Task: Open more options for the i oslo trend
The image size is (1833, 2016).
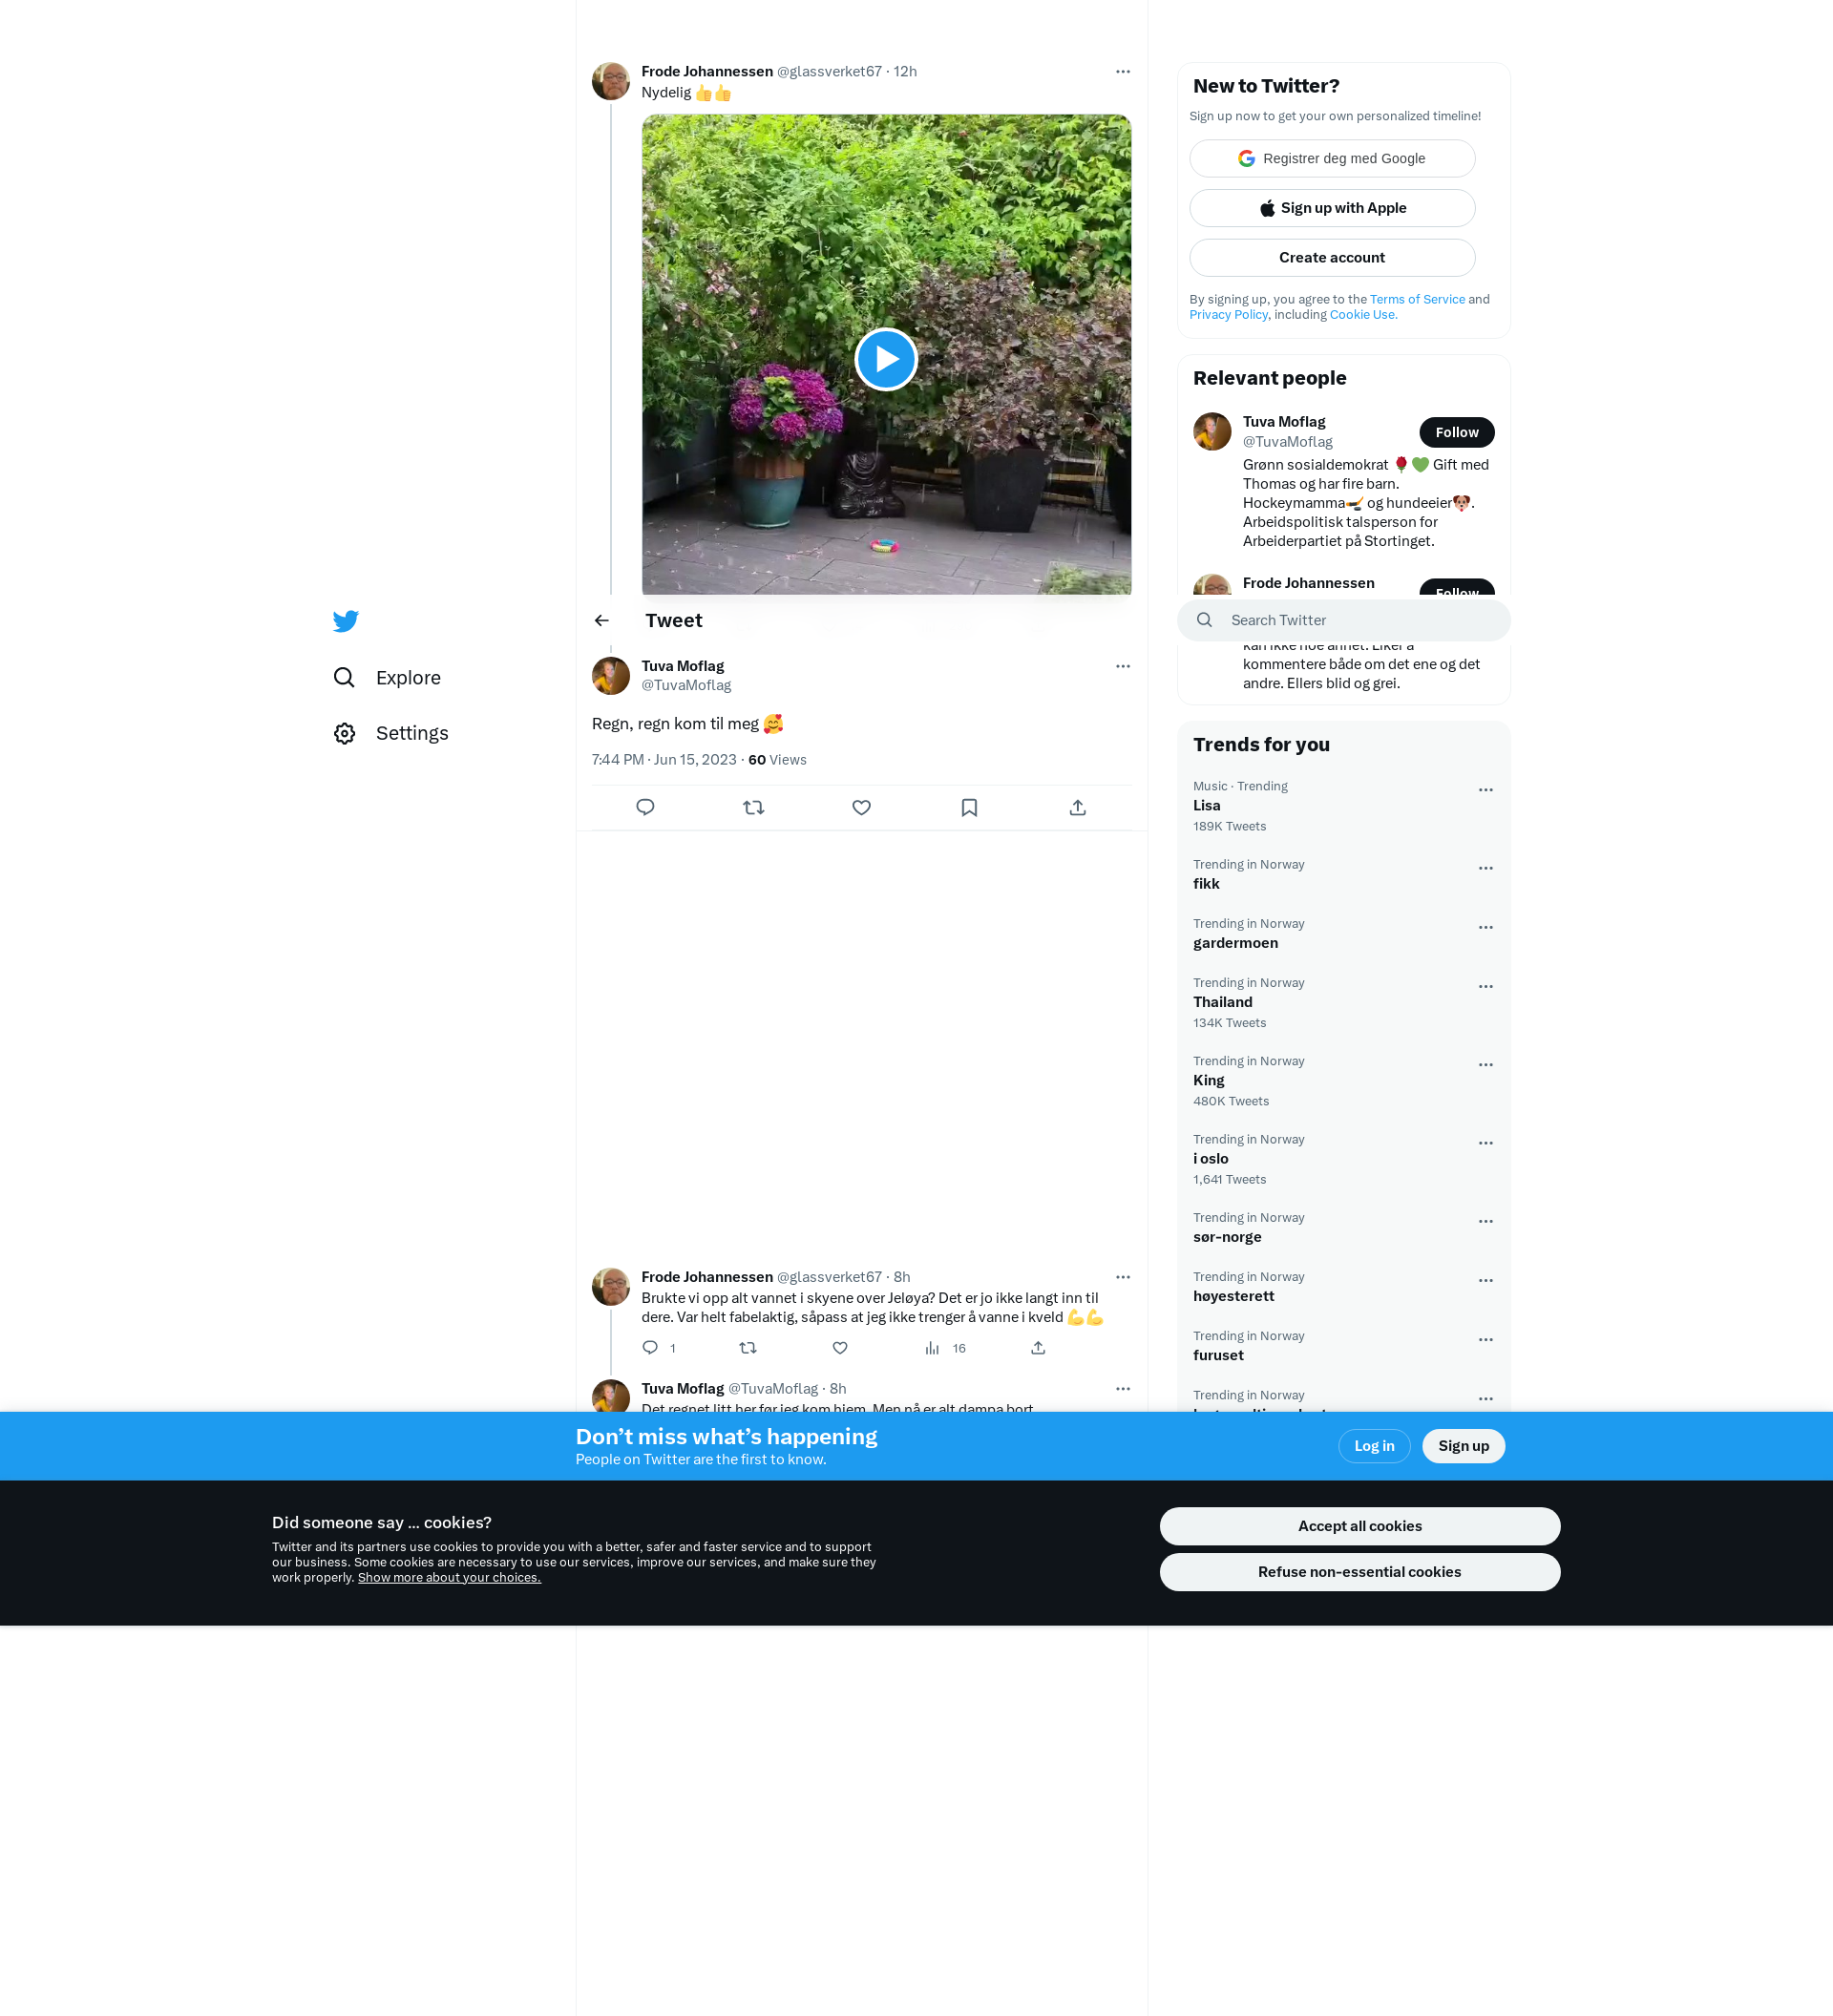Action: (1485, 1144)
